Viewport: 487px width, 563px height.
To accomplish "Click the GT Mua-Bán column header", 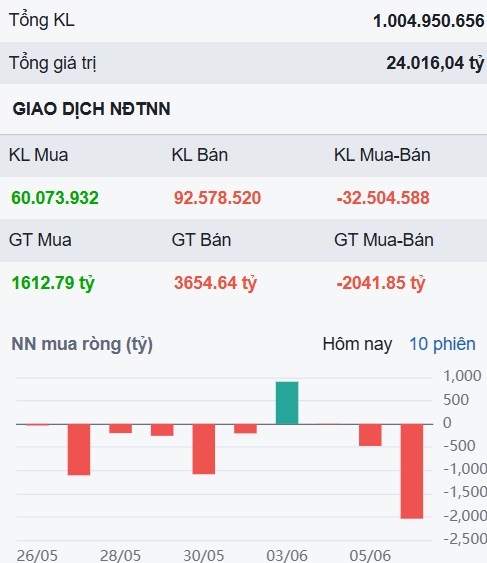I will click(x=384, y=240).
